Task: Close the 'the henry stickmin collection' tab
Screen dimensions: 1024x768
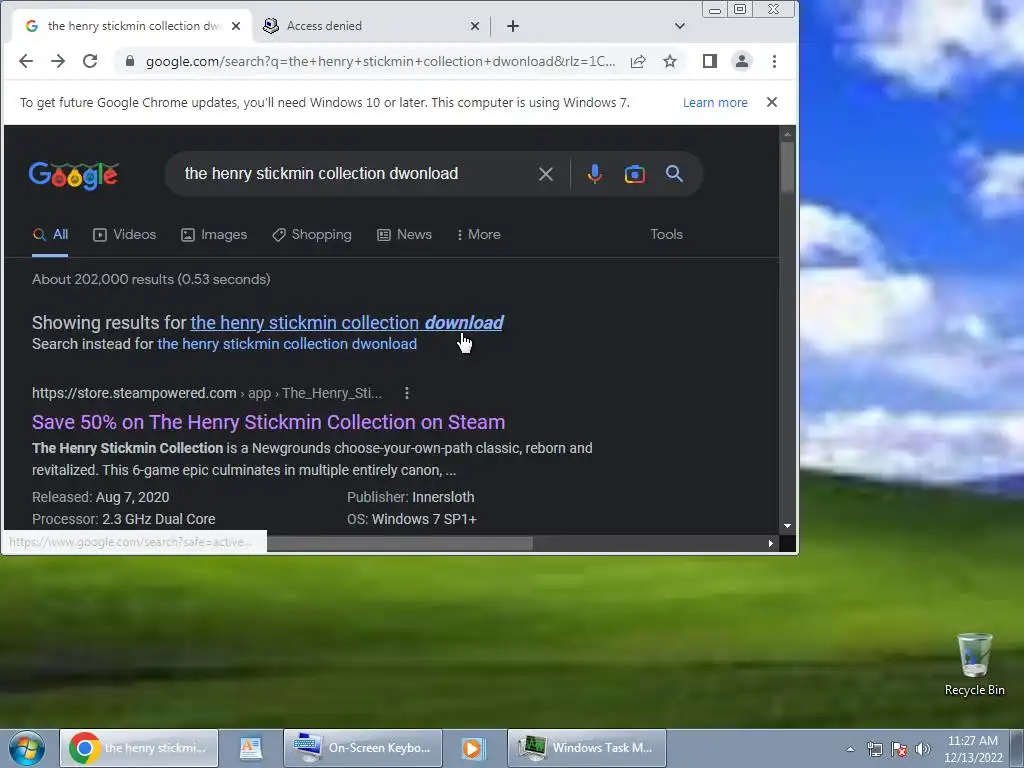Action: (x=236, y=26)
